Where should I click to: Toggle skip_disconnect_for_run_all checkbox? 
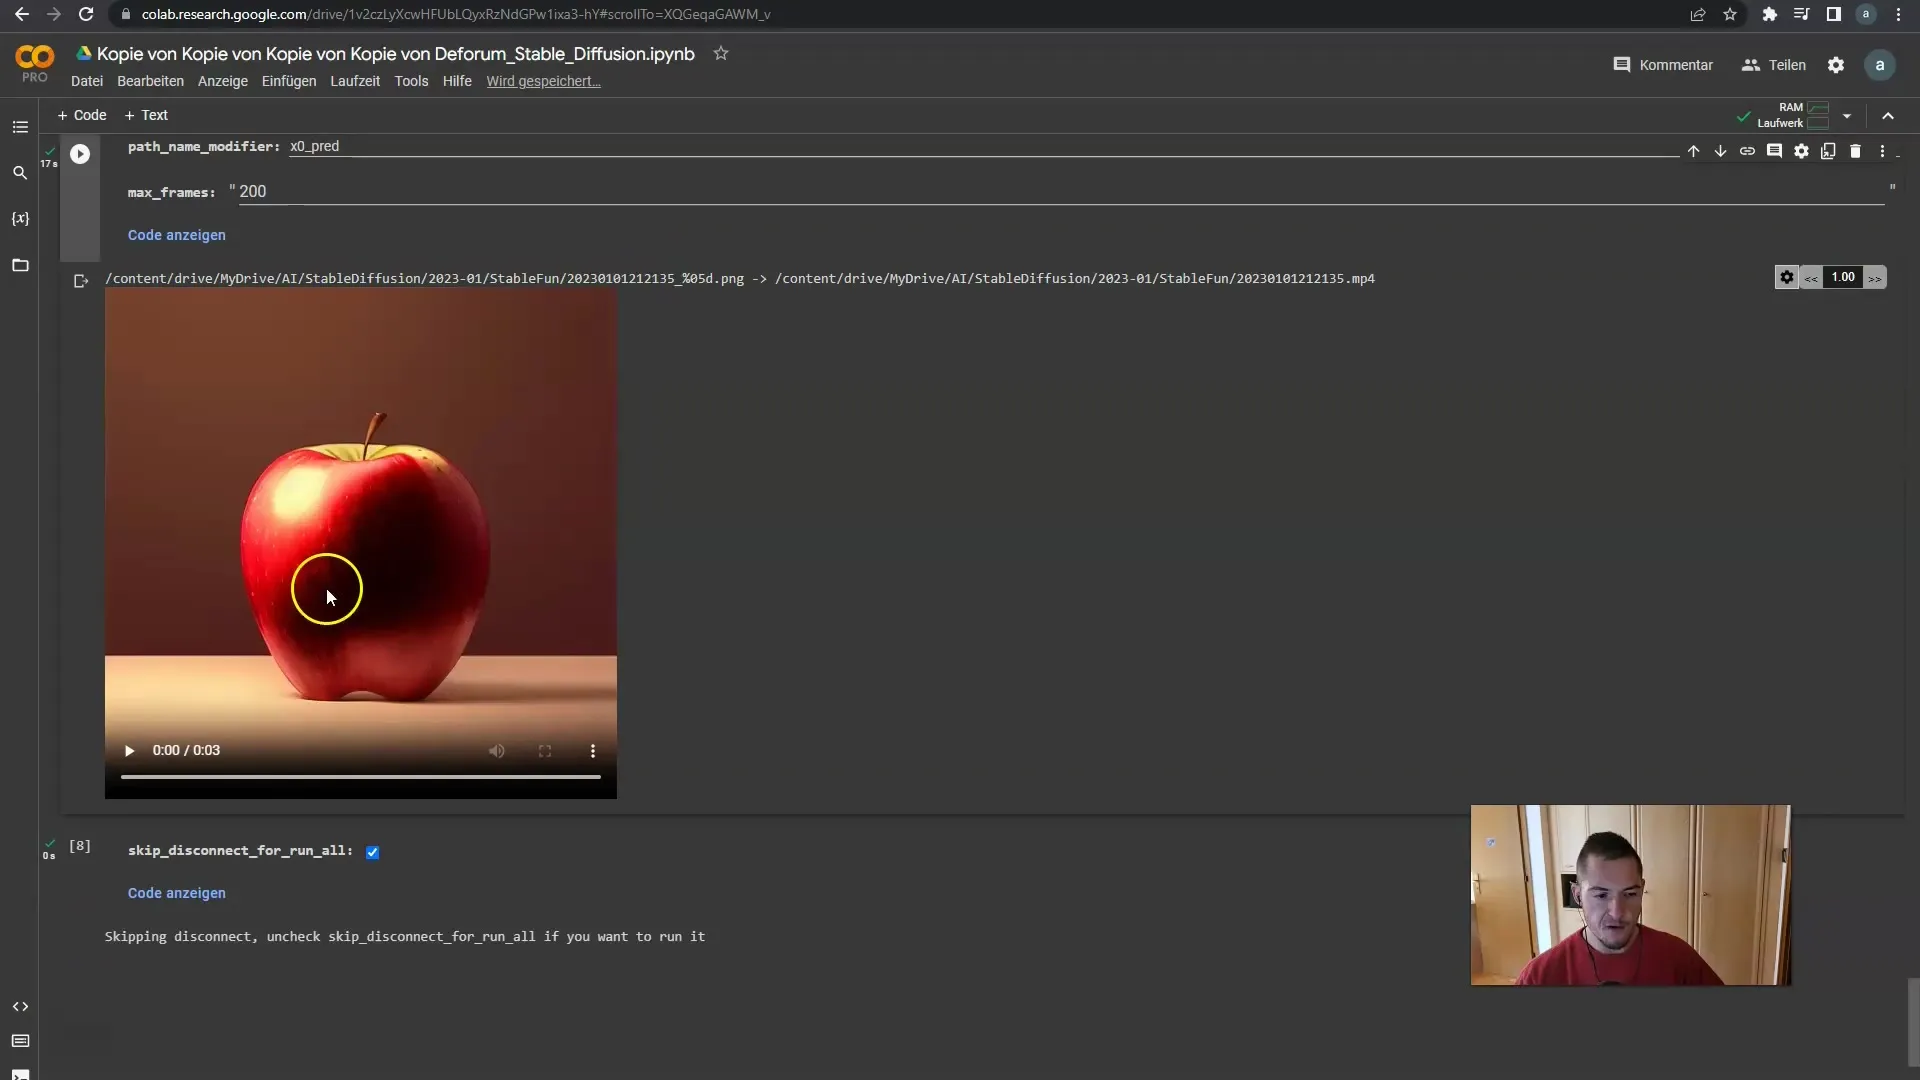(372, 851)
